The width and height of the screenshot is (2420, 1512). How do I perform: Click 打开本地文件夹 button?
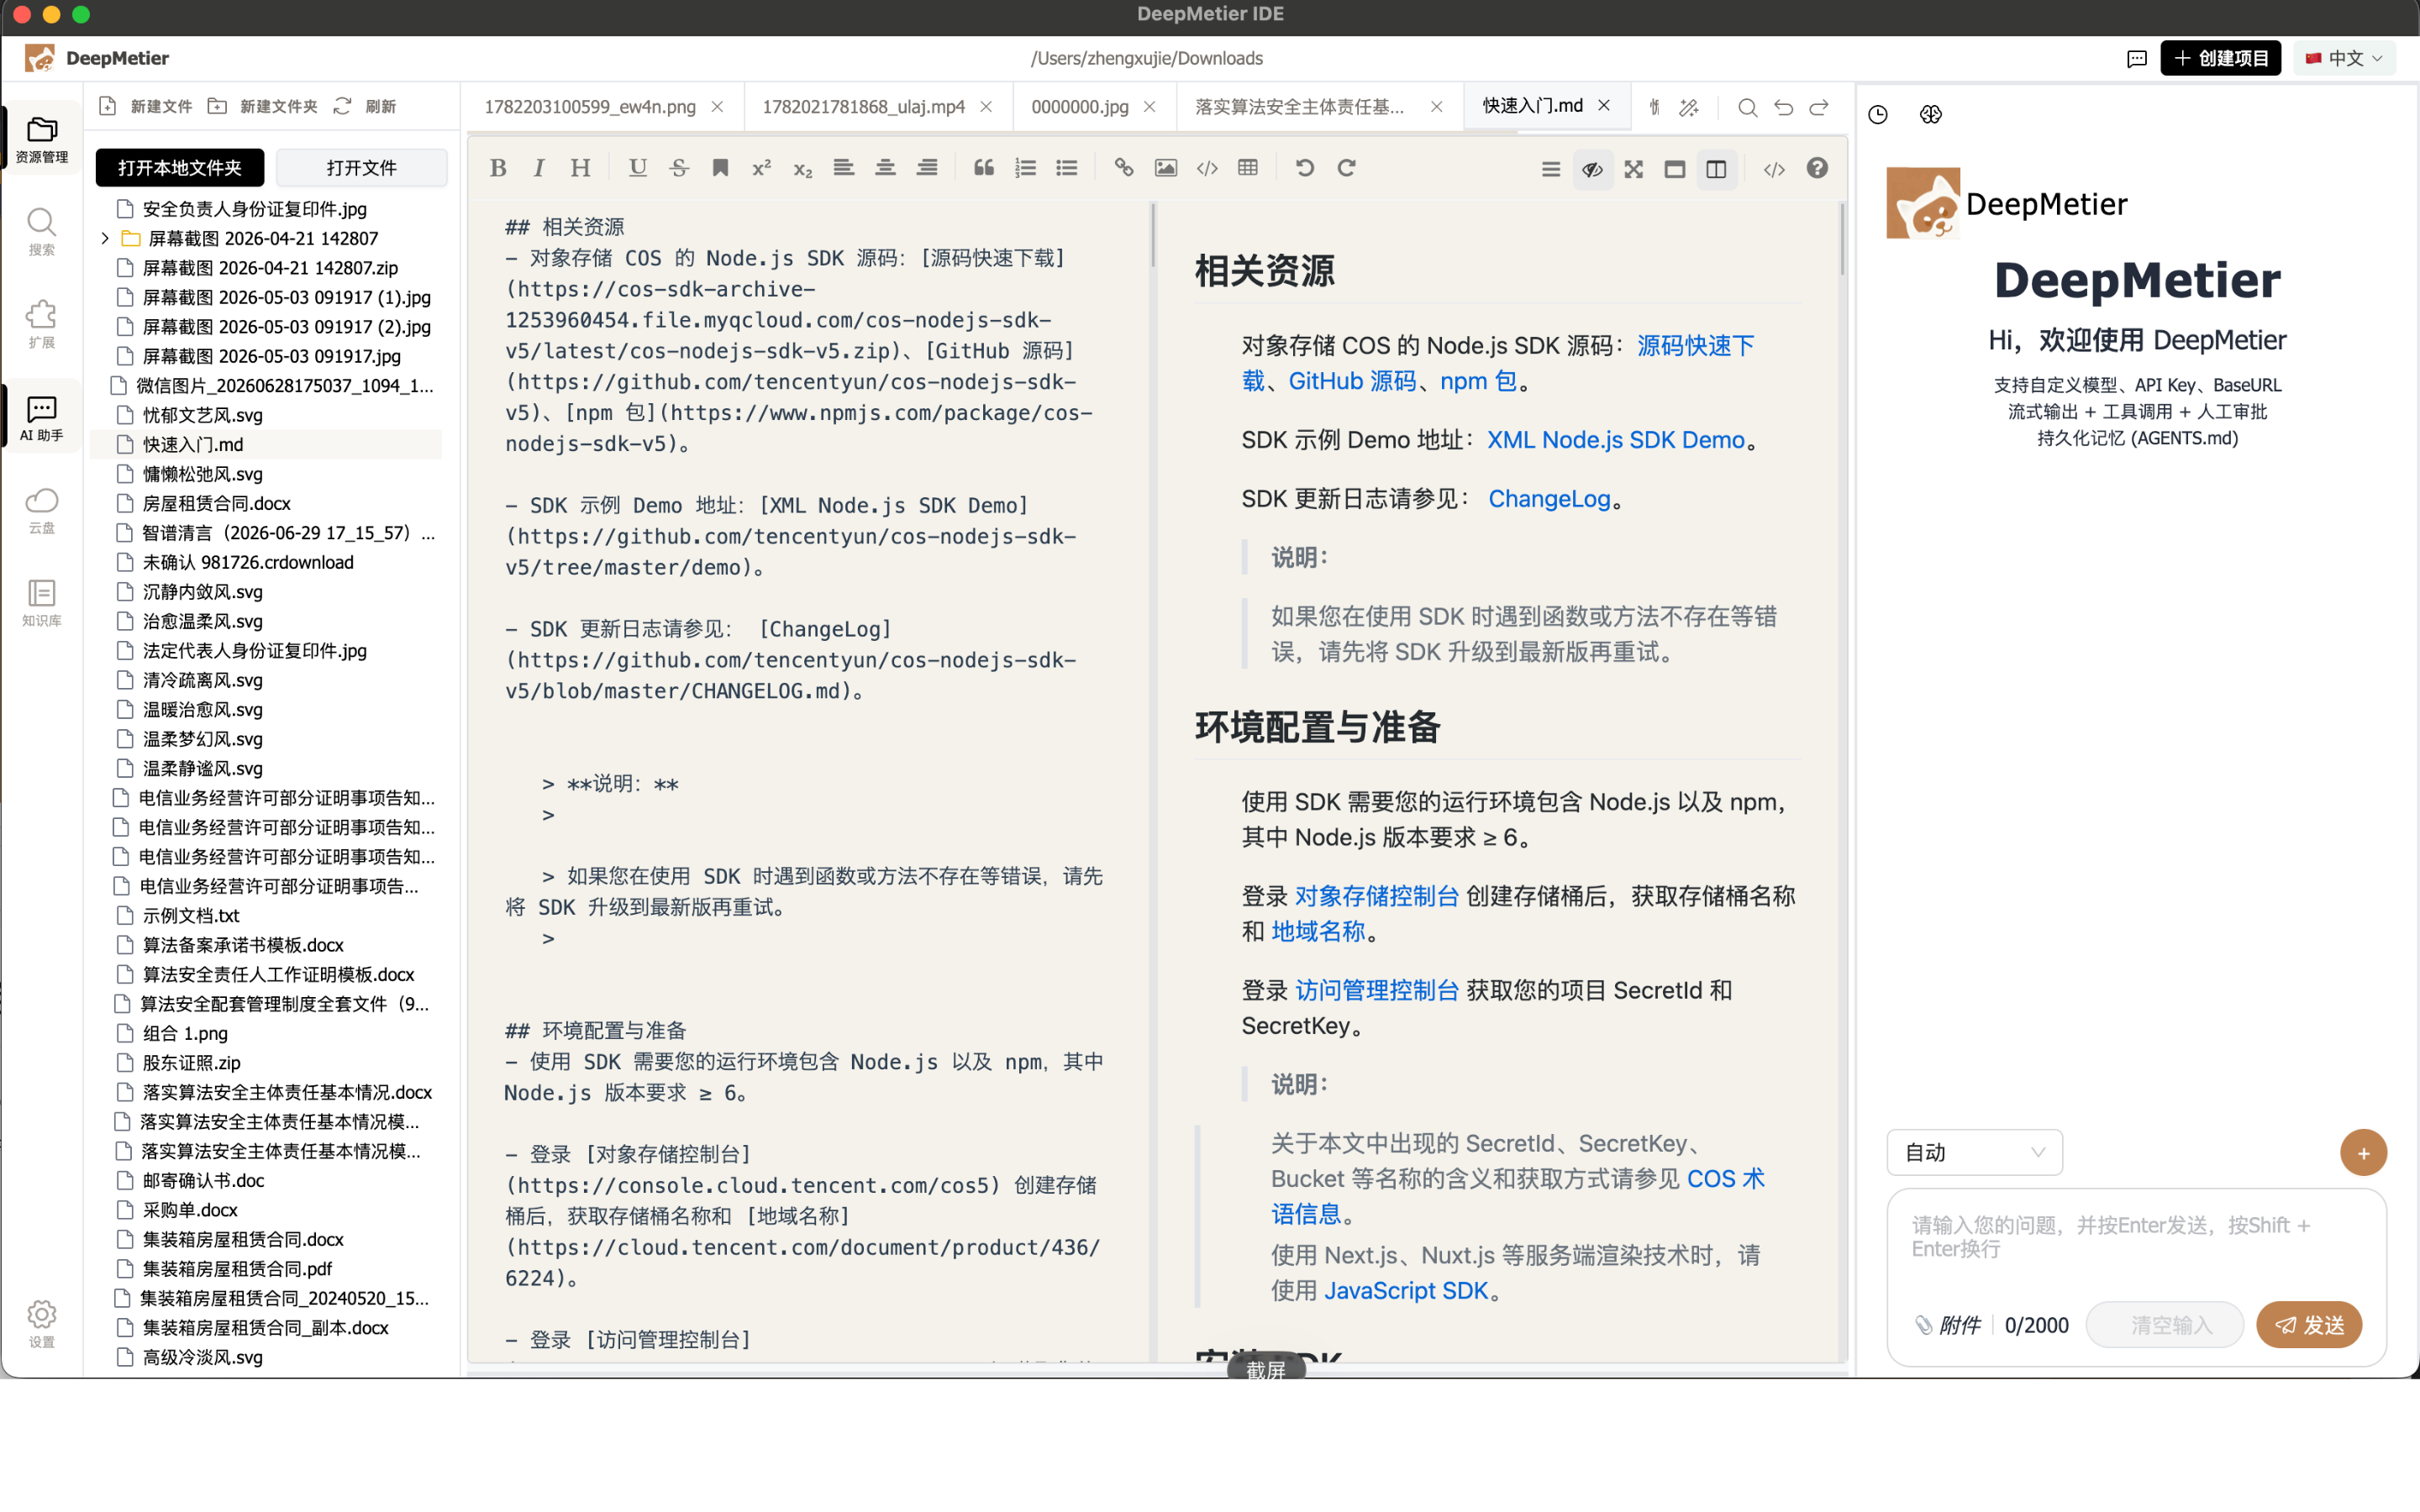(180, 167)
